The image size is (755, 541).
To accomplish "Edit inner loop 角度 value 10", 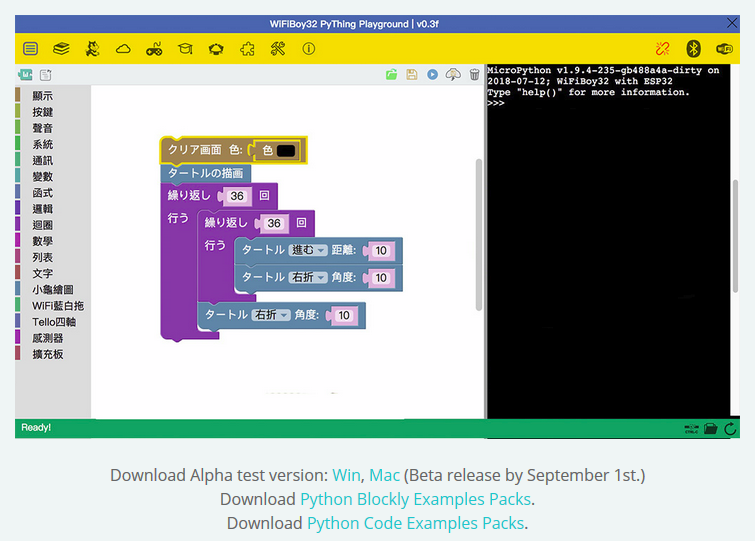I will point(381,278).
